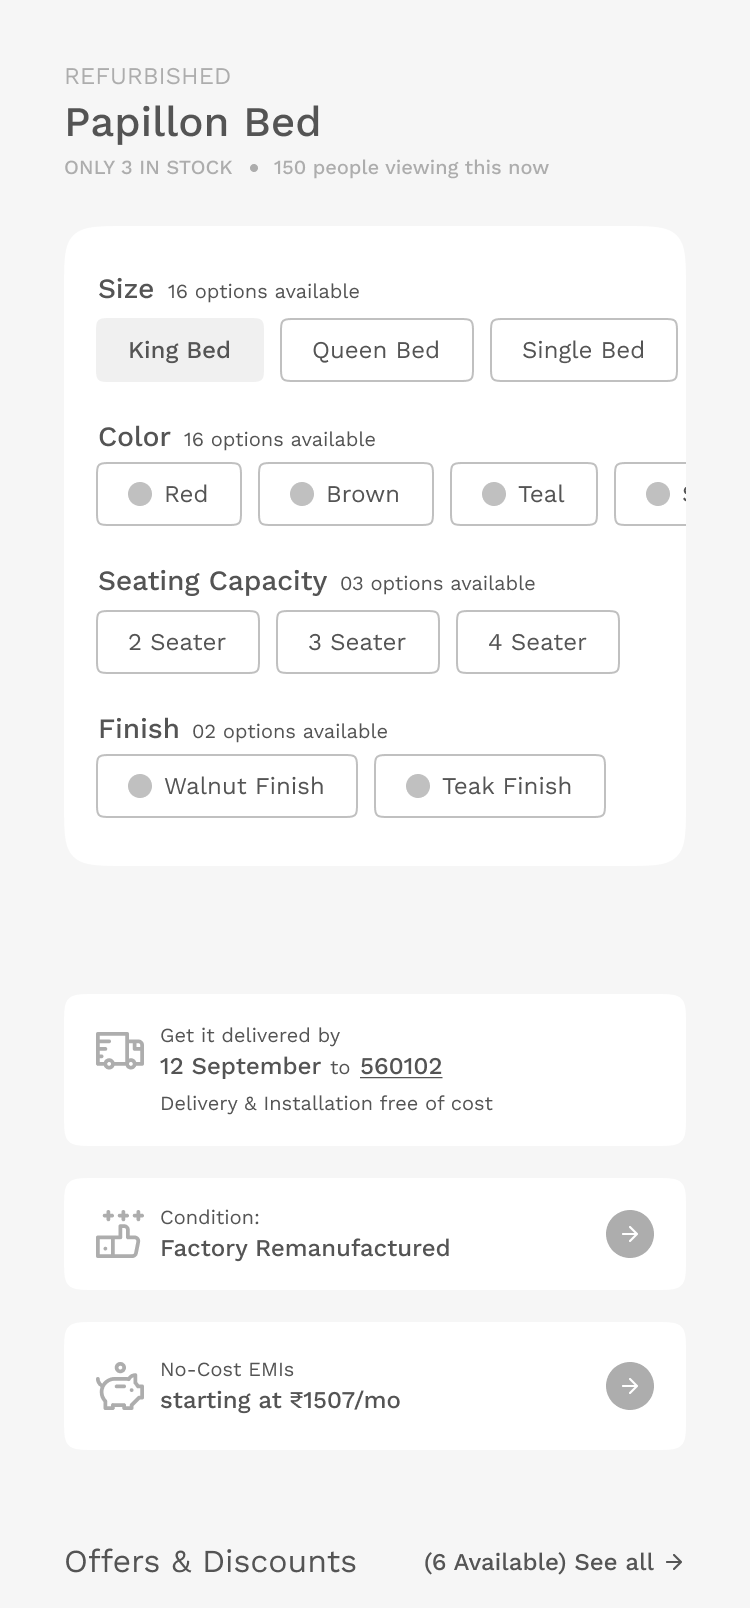Image resolution: width=750 pixels, height=1608 pixels.
Task: Choose Single Bed size
Action: pos(583,350)
